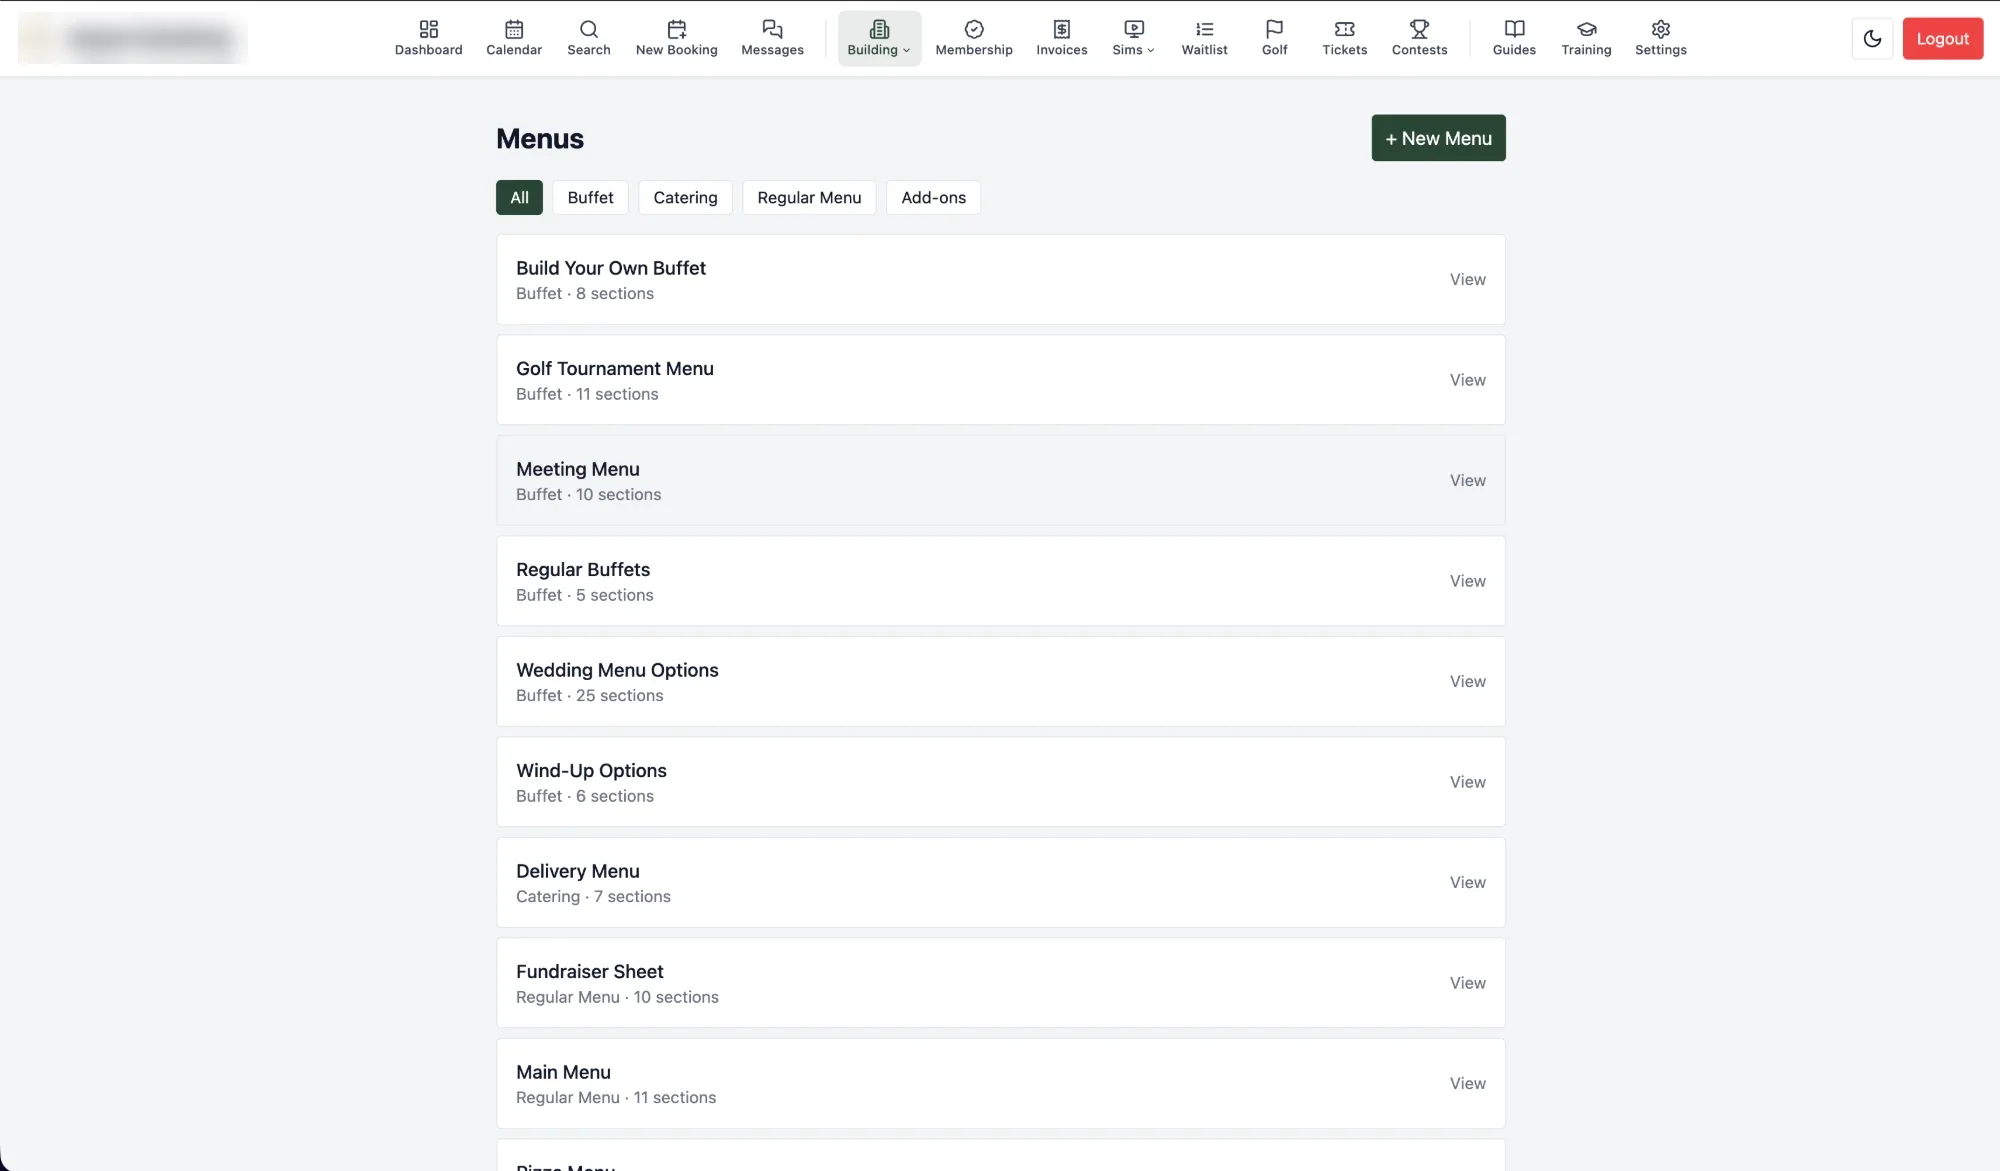The image size is (2000, 1171).
Task: Expand the Building dropdown menu
Action: click(879, 38)
